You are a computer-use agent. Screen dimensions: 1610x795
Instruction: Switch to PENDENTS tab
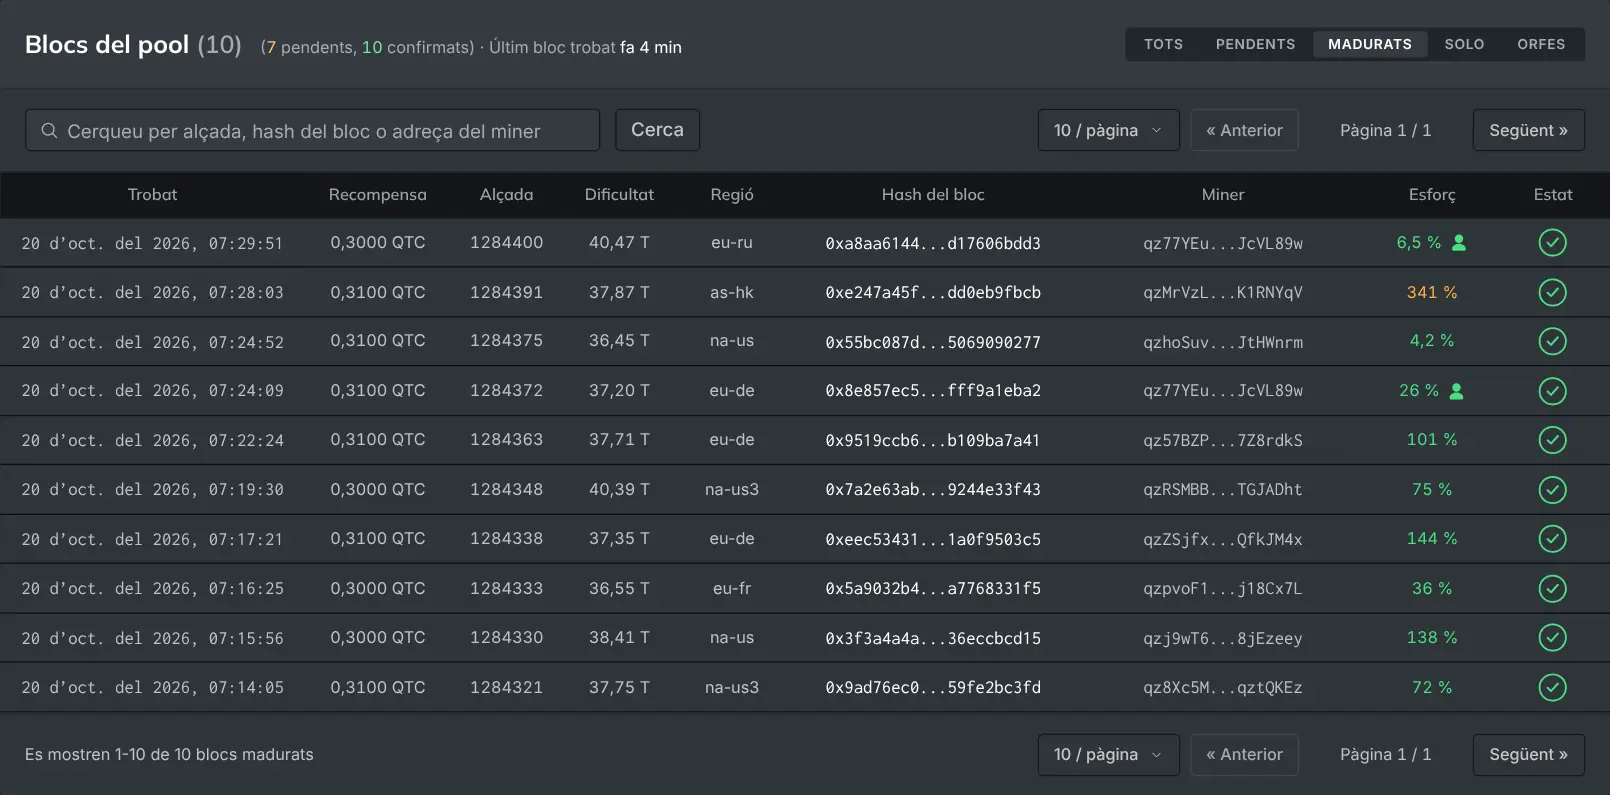1255,44
